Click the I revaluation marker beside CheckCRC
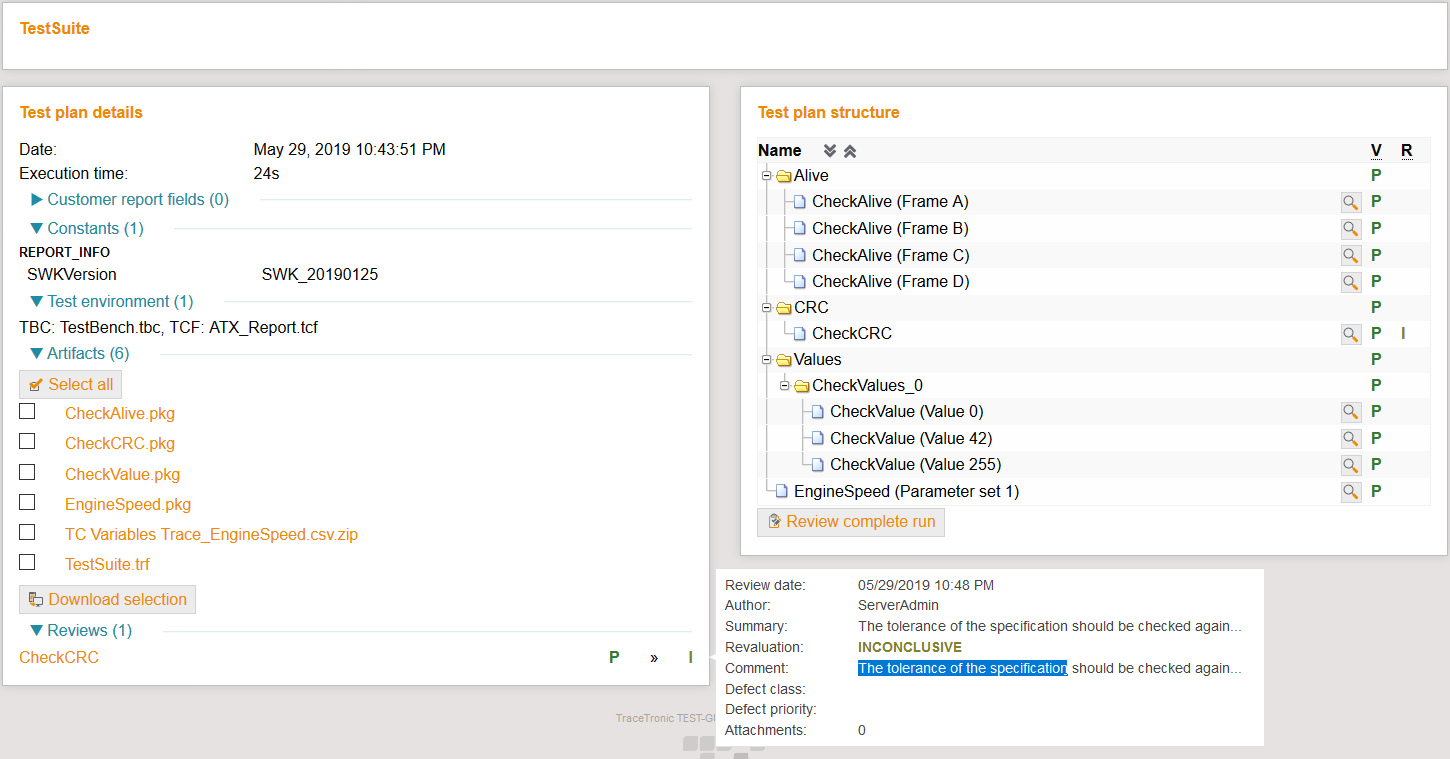The image size is (1450, 759). coord(690,657)
